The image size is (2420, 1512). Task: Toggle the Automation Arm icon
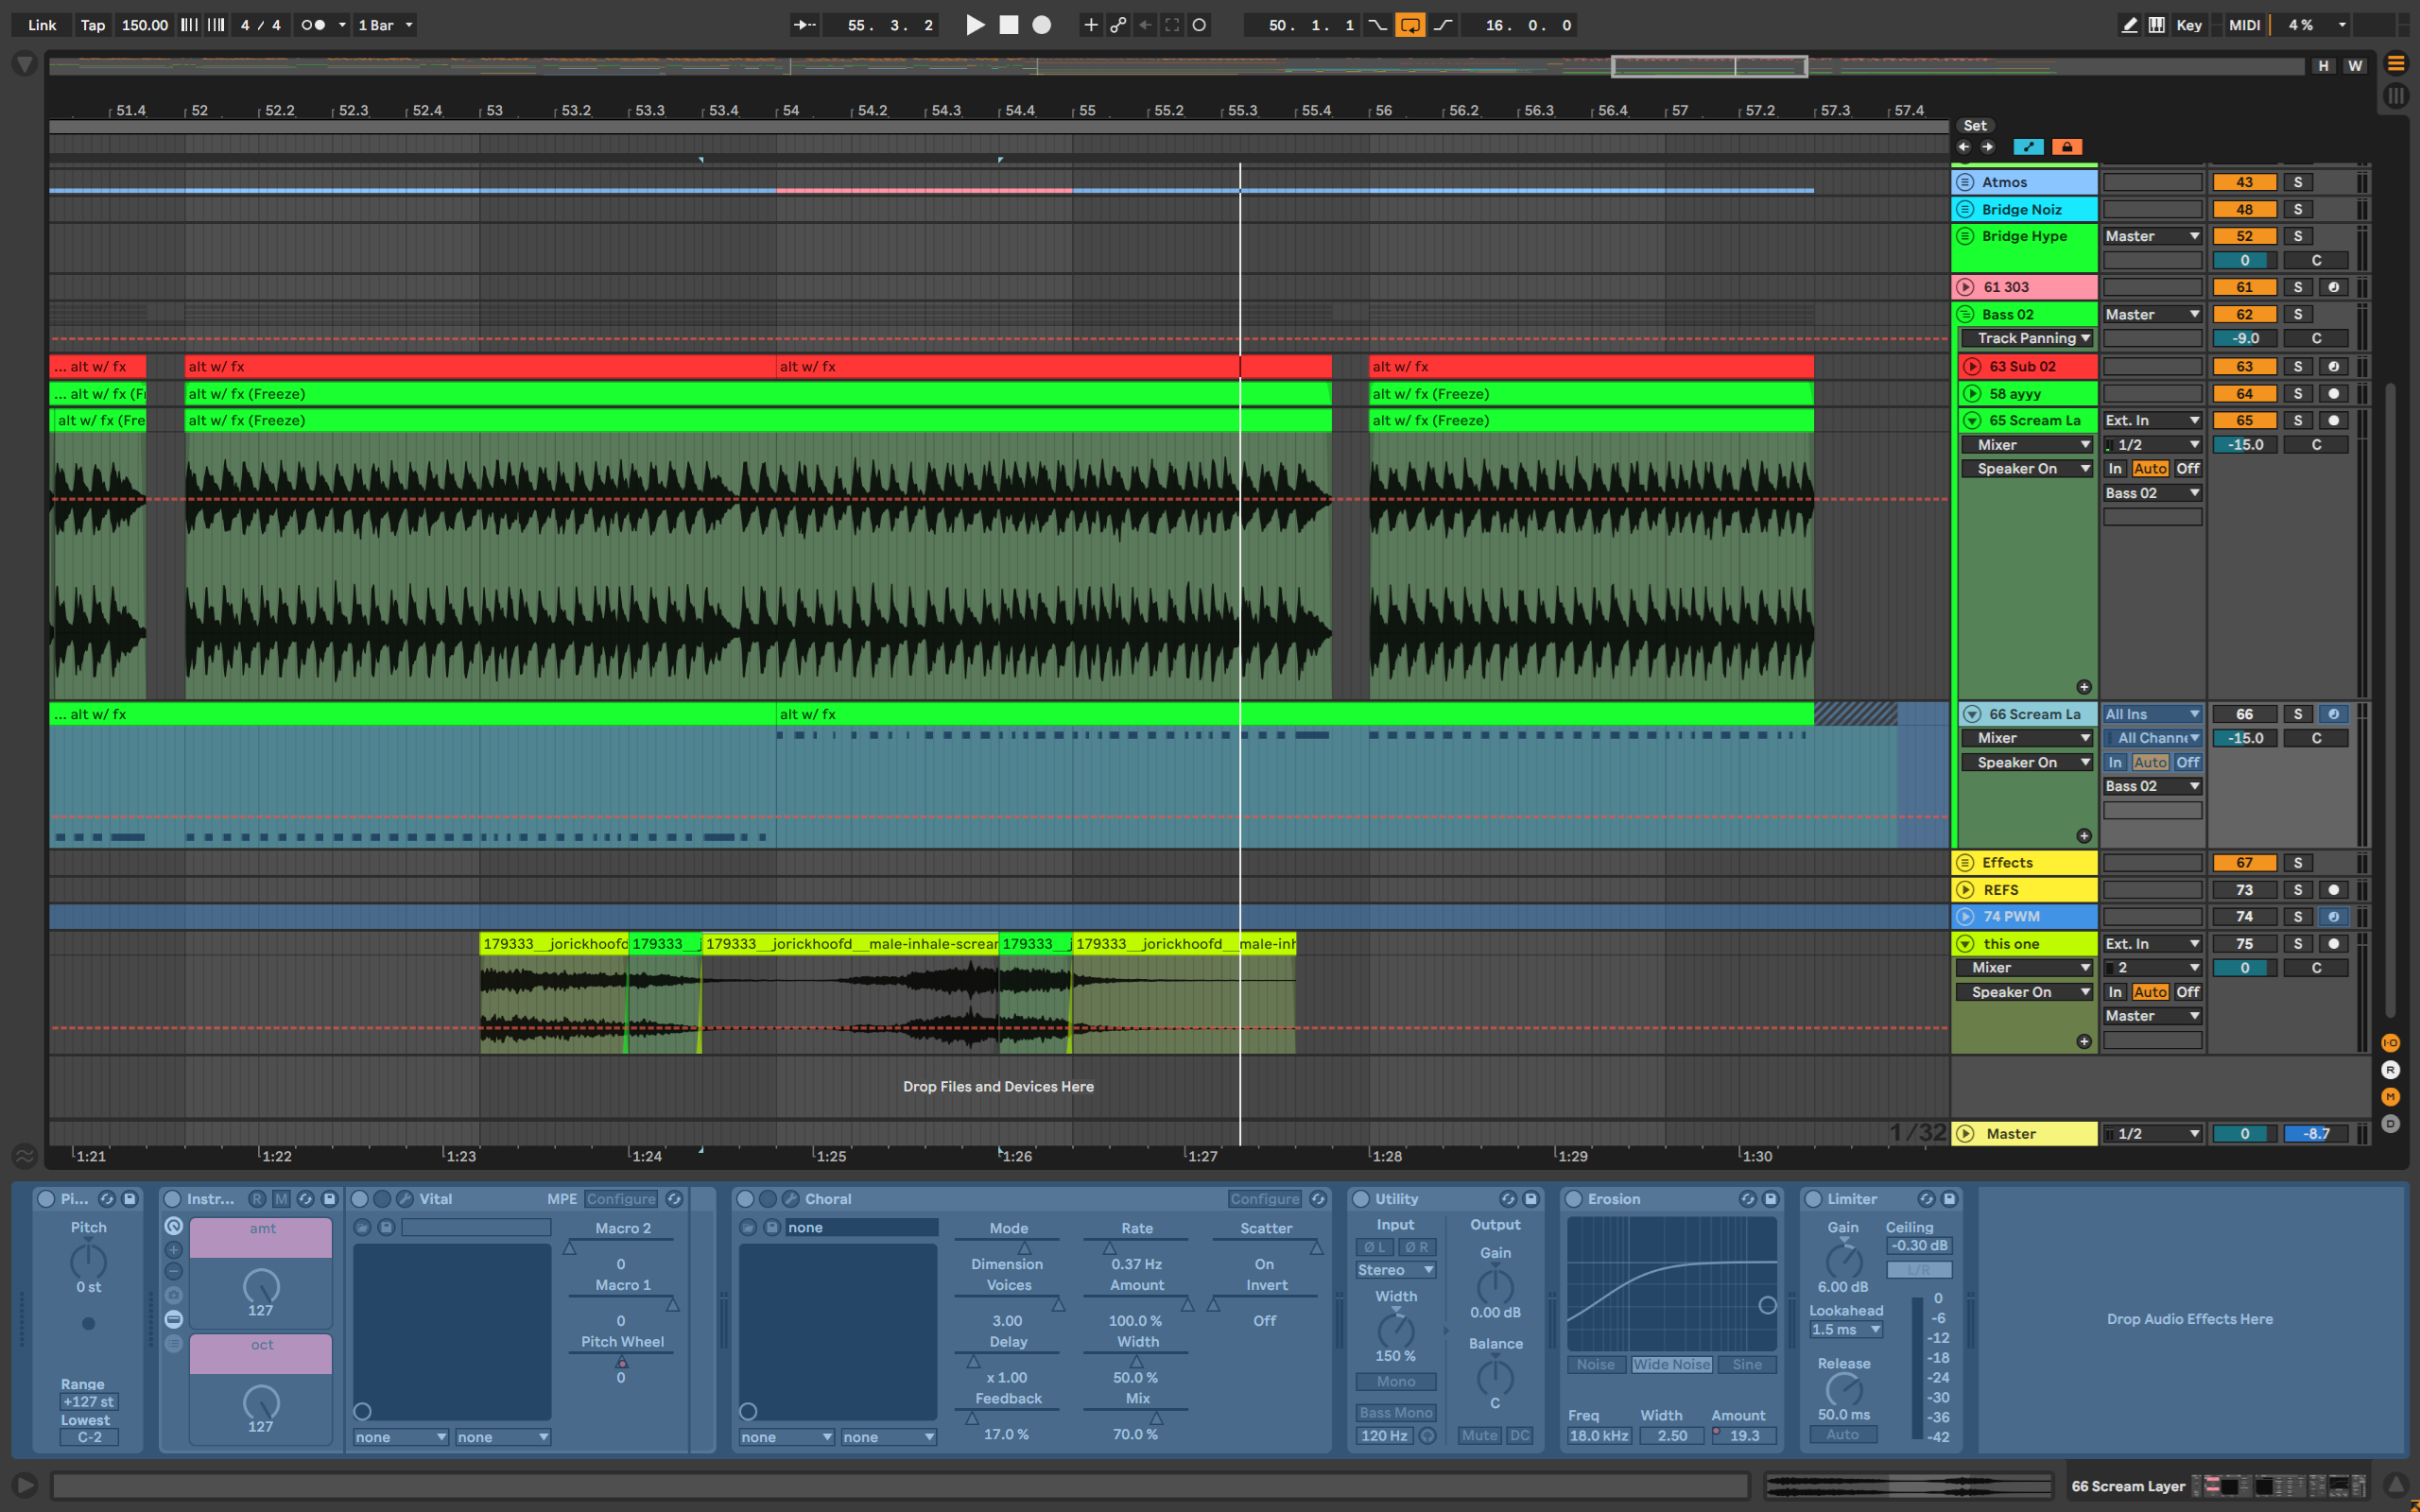(1118, 25)
